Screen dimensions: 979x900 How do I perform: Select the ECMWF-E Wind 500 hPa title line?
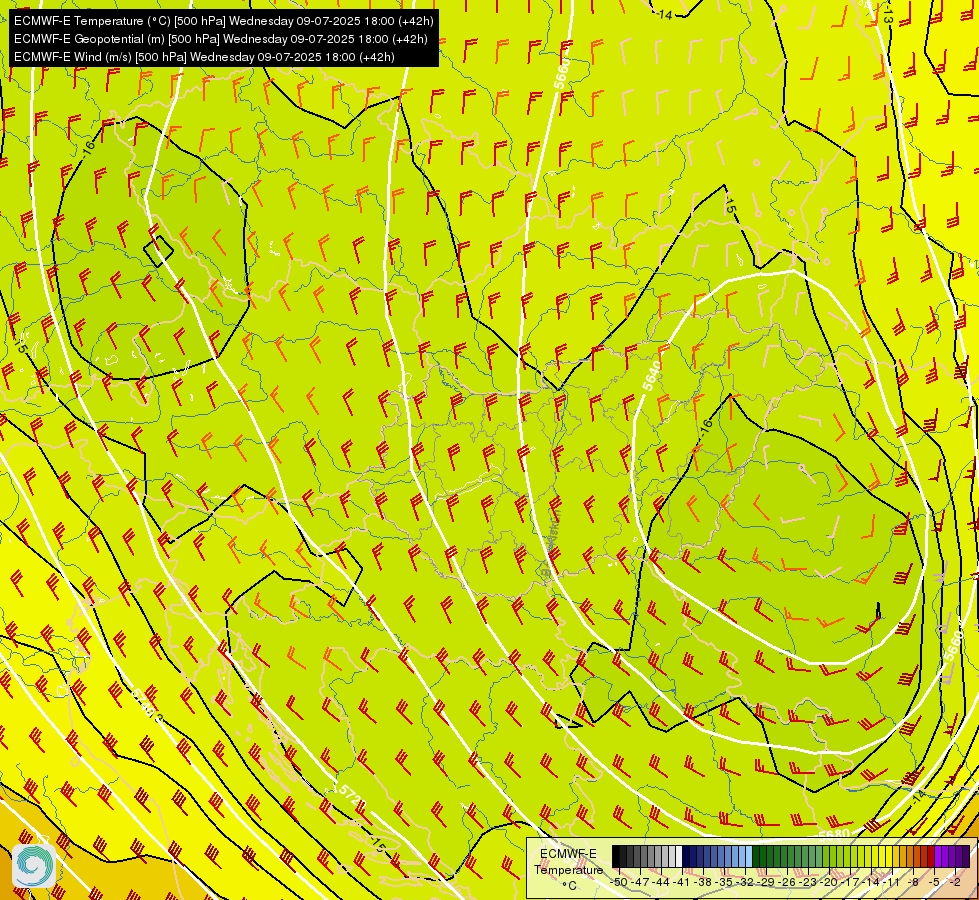[x=204, y=57]
